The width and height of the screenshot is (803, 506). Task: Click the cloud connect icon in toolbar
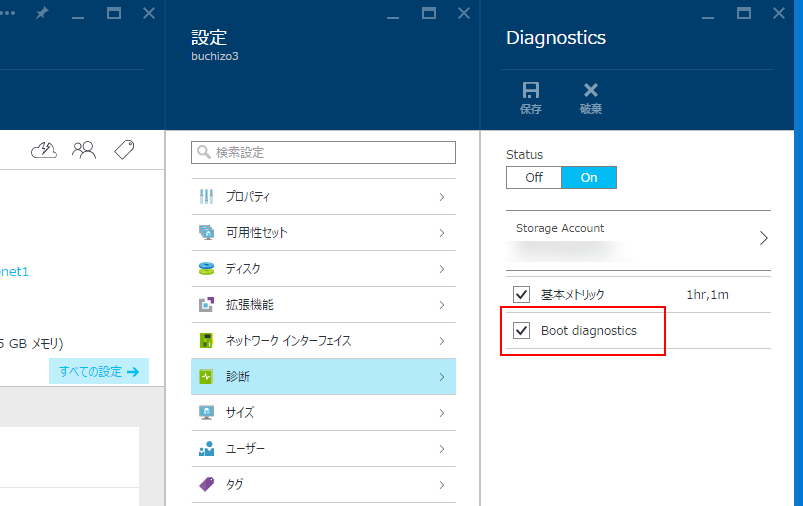44,150
